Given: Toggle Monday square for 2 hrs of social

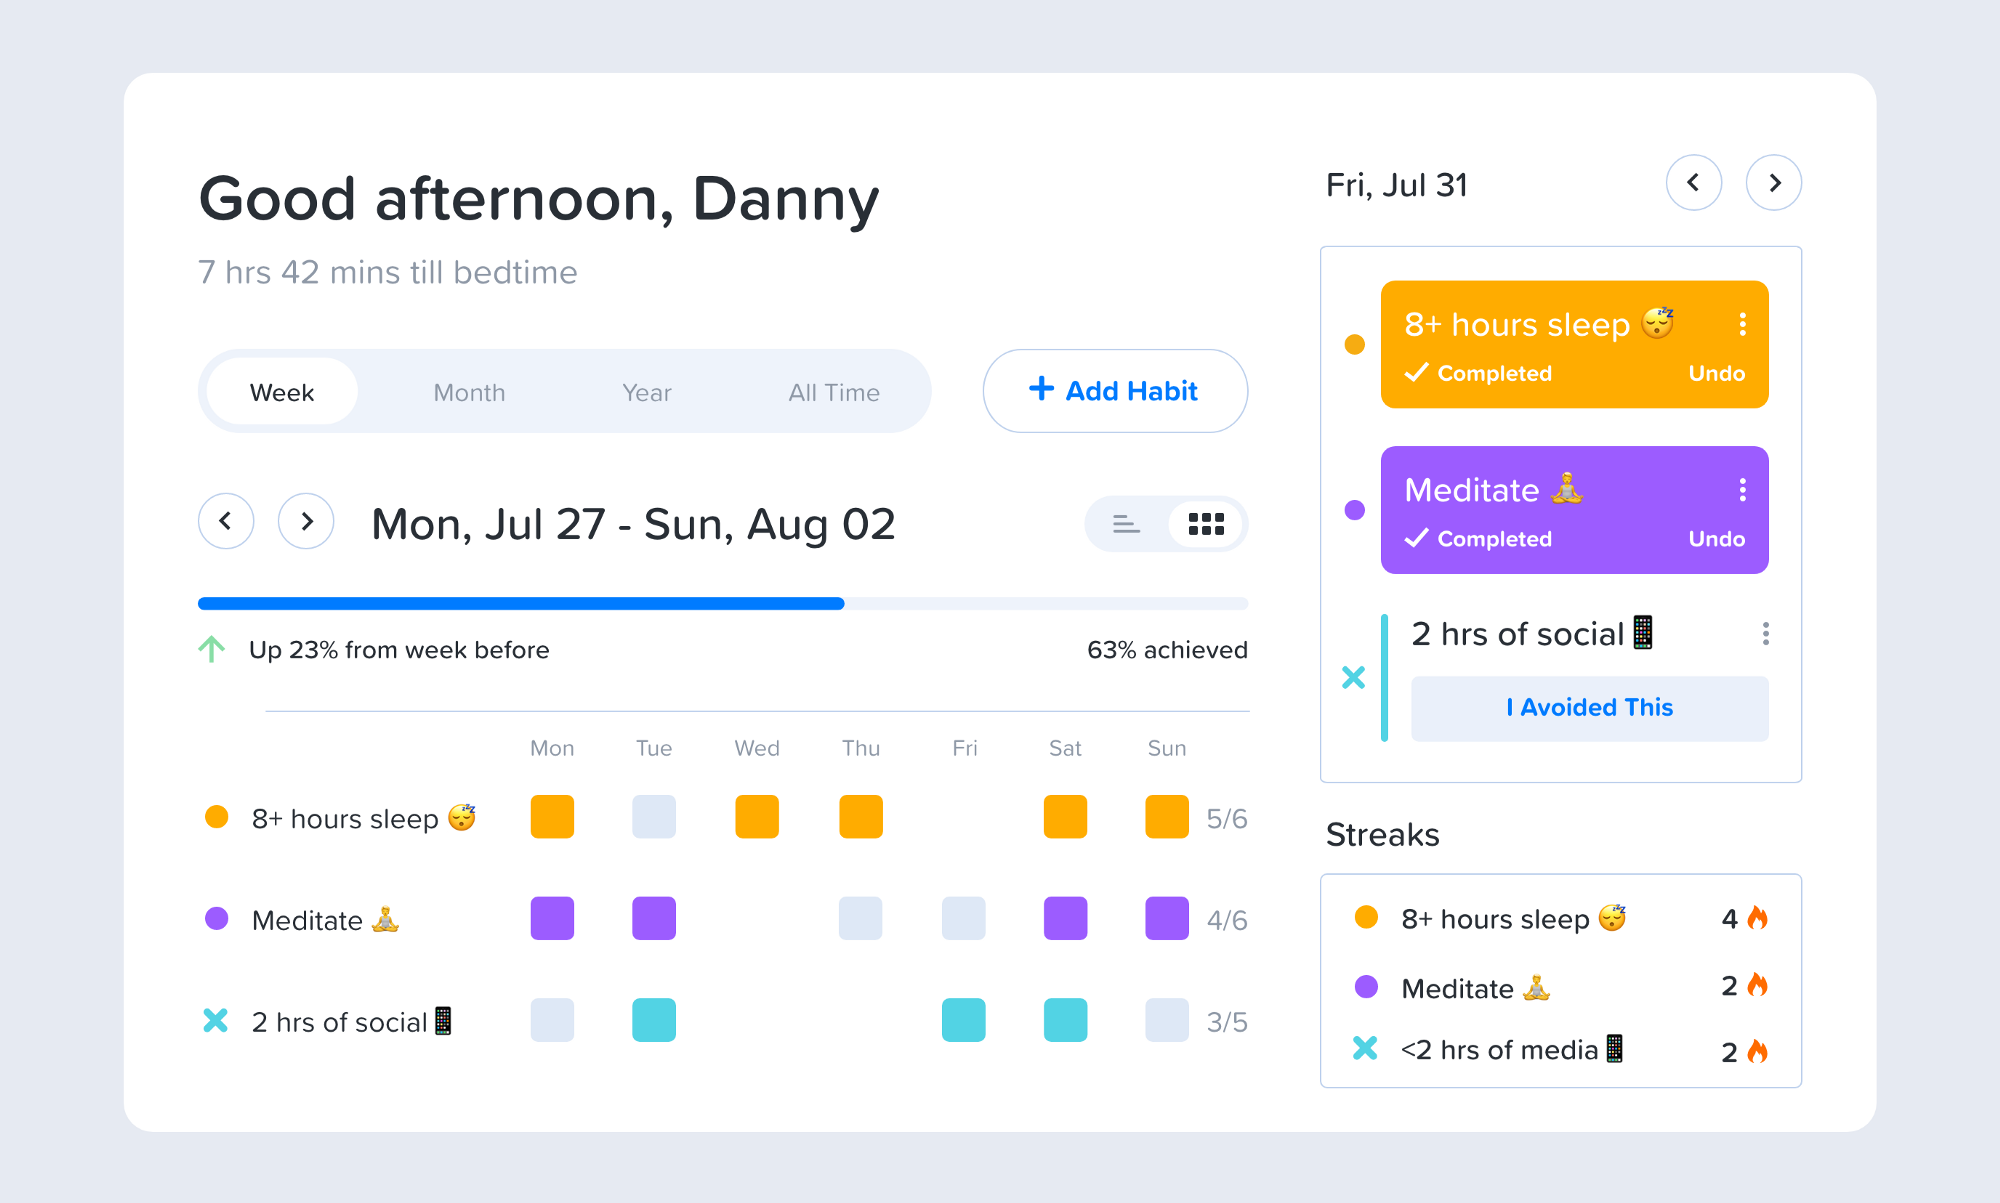Looking at the screenshot, I should (552, 1020).
